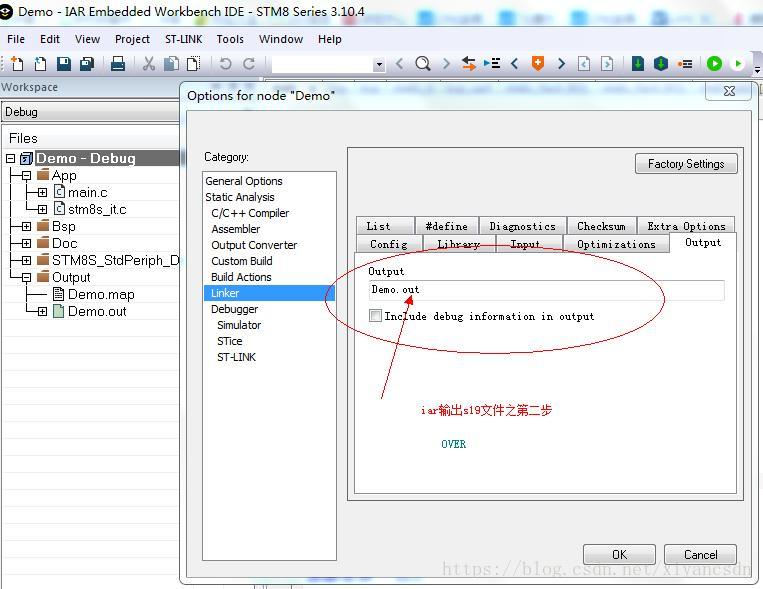Open the toolbar search combo box dropdown

[x=379, y=64]
